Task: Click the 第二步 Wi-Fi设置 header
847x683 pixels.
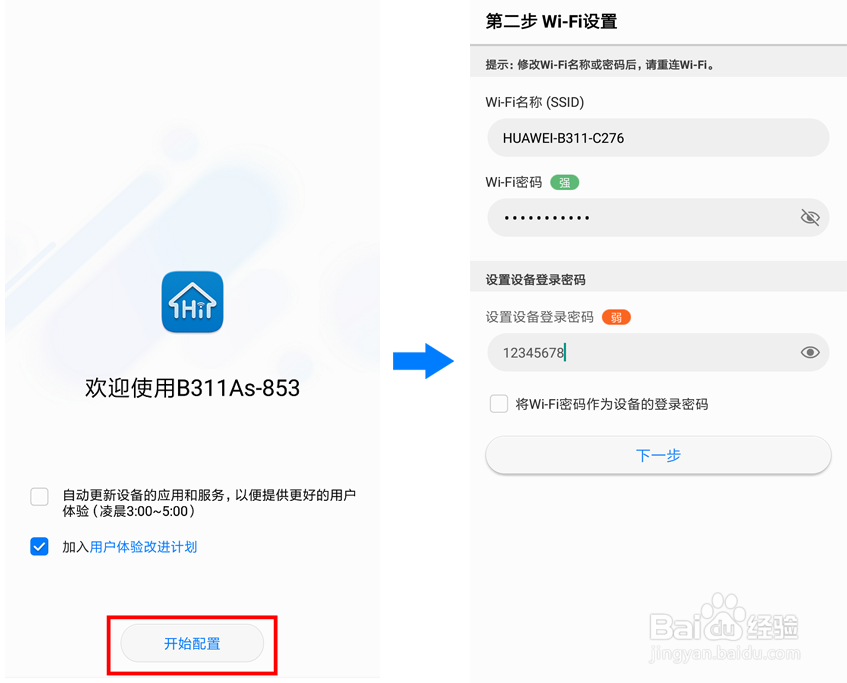Action: pyautogui.click(x=552, y=20)
